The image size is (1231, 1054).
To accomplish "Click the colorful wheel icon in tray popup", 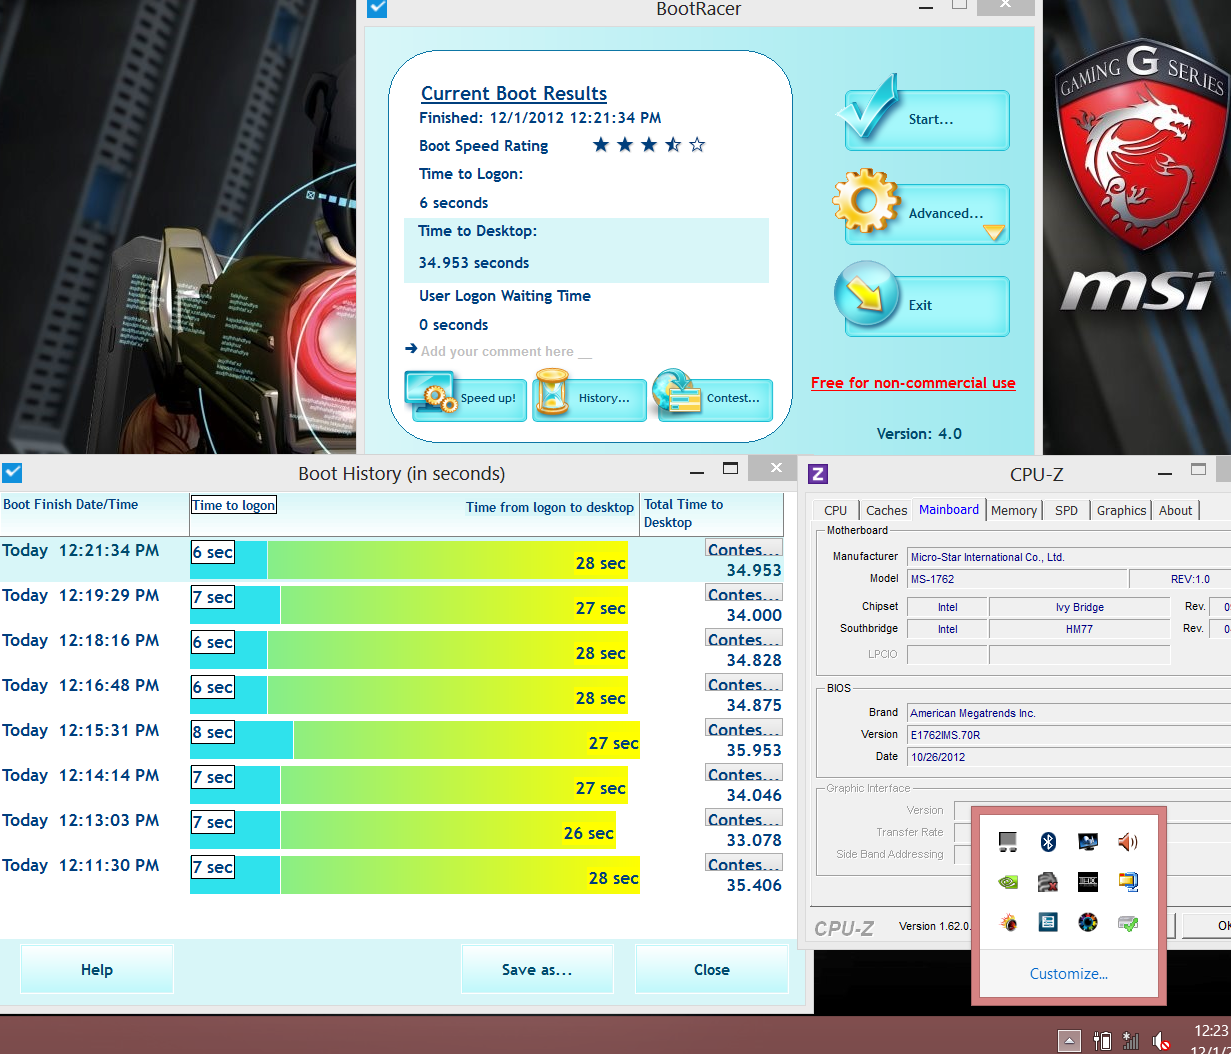I will point(1088,922).
